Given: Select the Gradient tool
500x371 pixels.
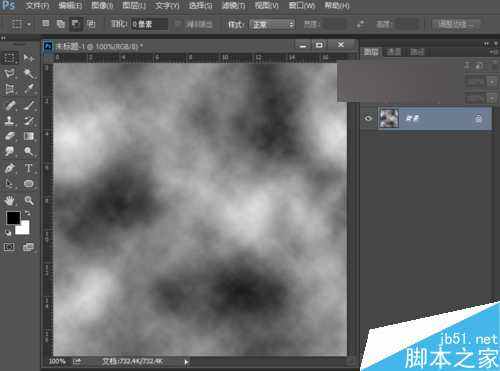Looking at the screenshot, I should click(29, 136).
